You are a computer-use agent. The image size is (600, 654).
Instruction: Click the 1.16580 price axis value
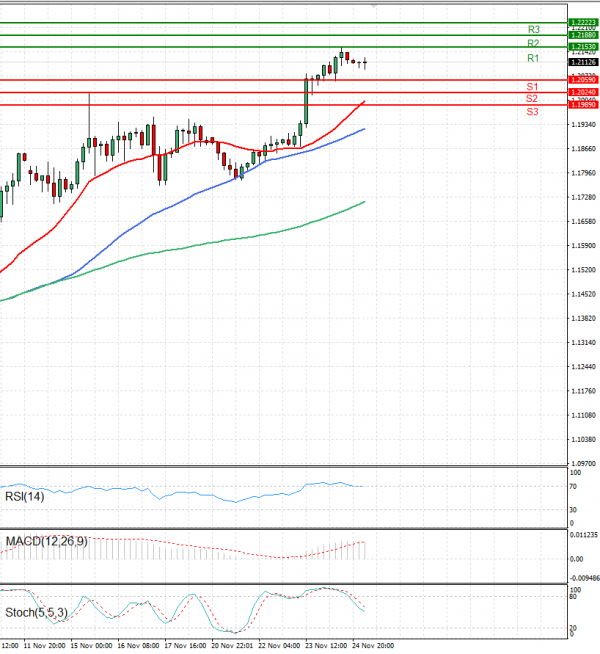tap(584, 221)
